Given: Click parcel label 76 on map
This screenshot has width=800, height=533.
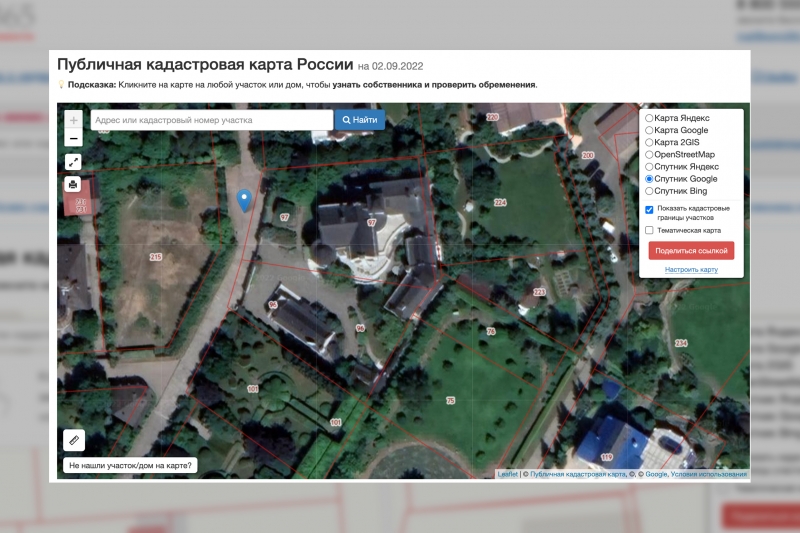Looking at the screenshot, I should tap(491, 332).
